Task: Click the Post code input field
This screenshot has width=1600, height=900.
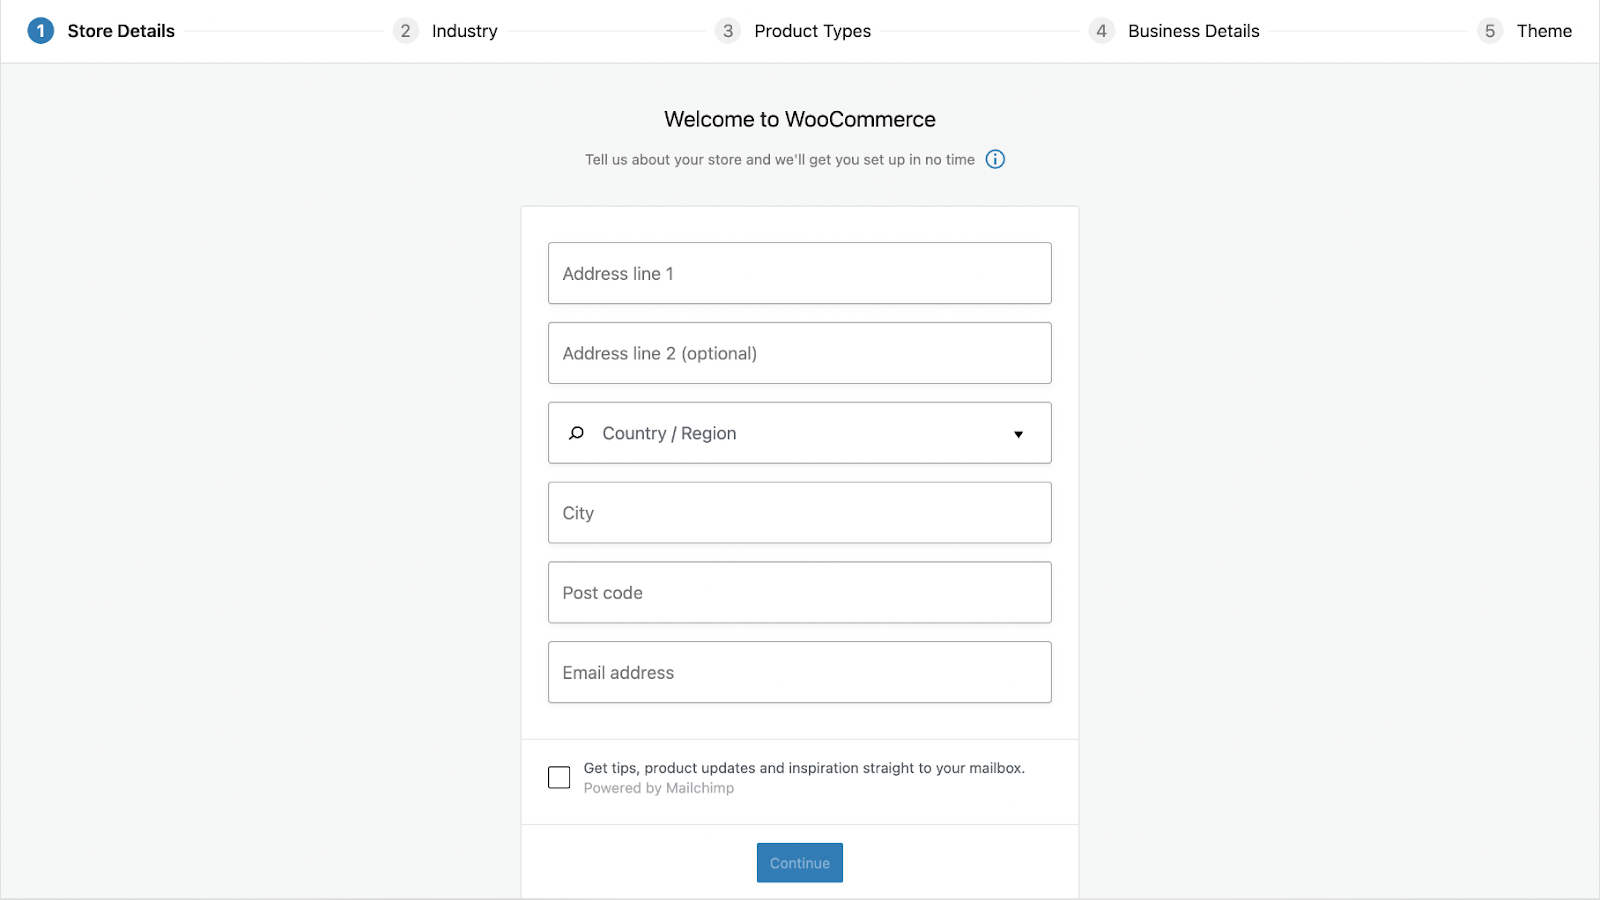Action: point(799,592)
